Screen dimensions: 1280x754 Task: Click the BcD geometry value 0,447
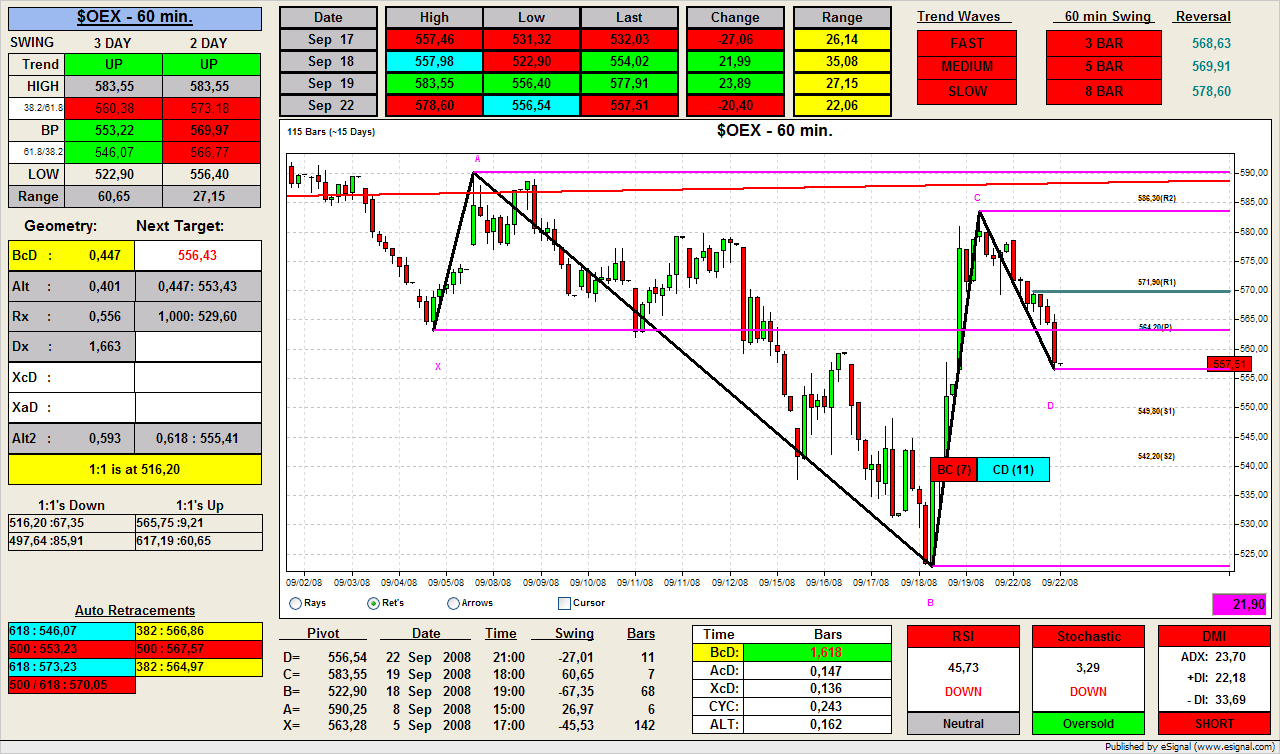(x=104, y=255)
